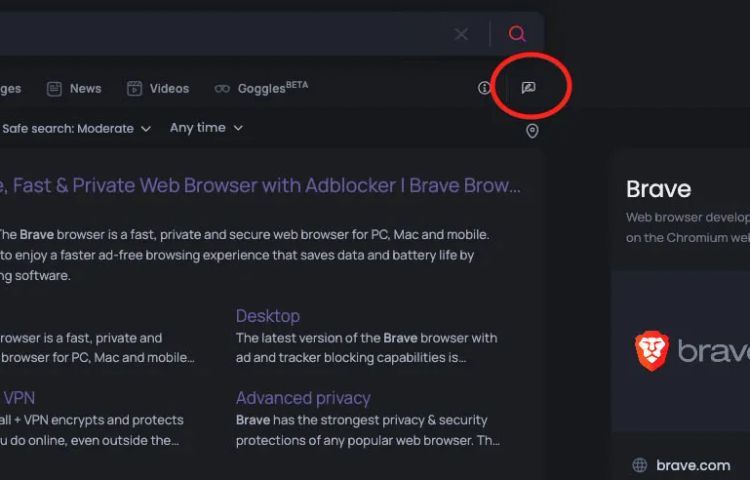Clear the search box with the X
Image resolution: width=750 pixels, height=480 pixels.
pos(461,34)
